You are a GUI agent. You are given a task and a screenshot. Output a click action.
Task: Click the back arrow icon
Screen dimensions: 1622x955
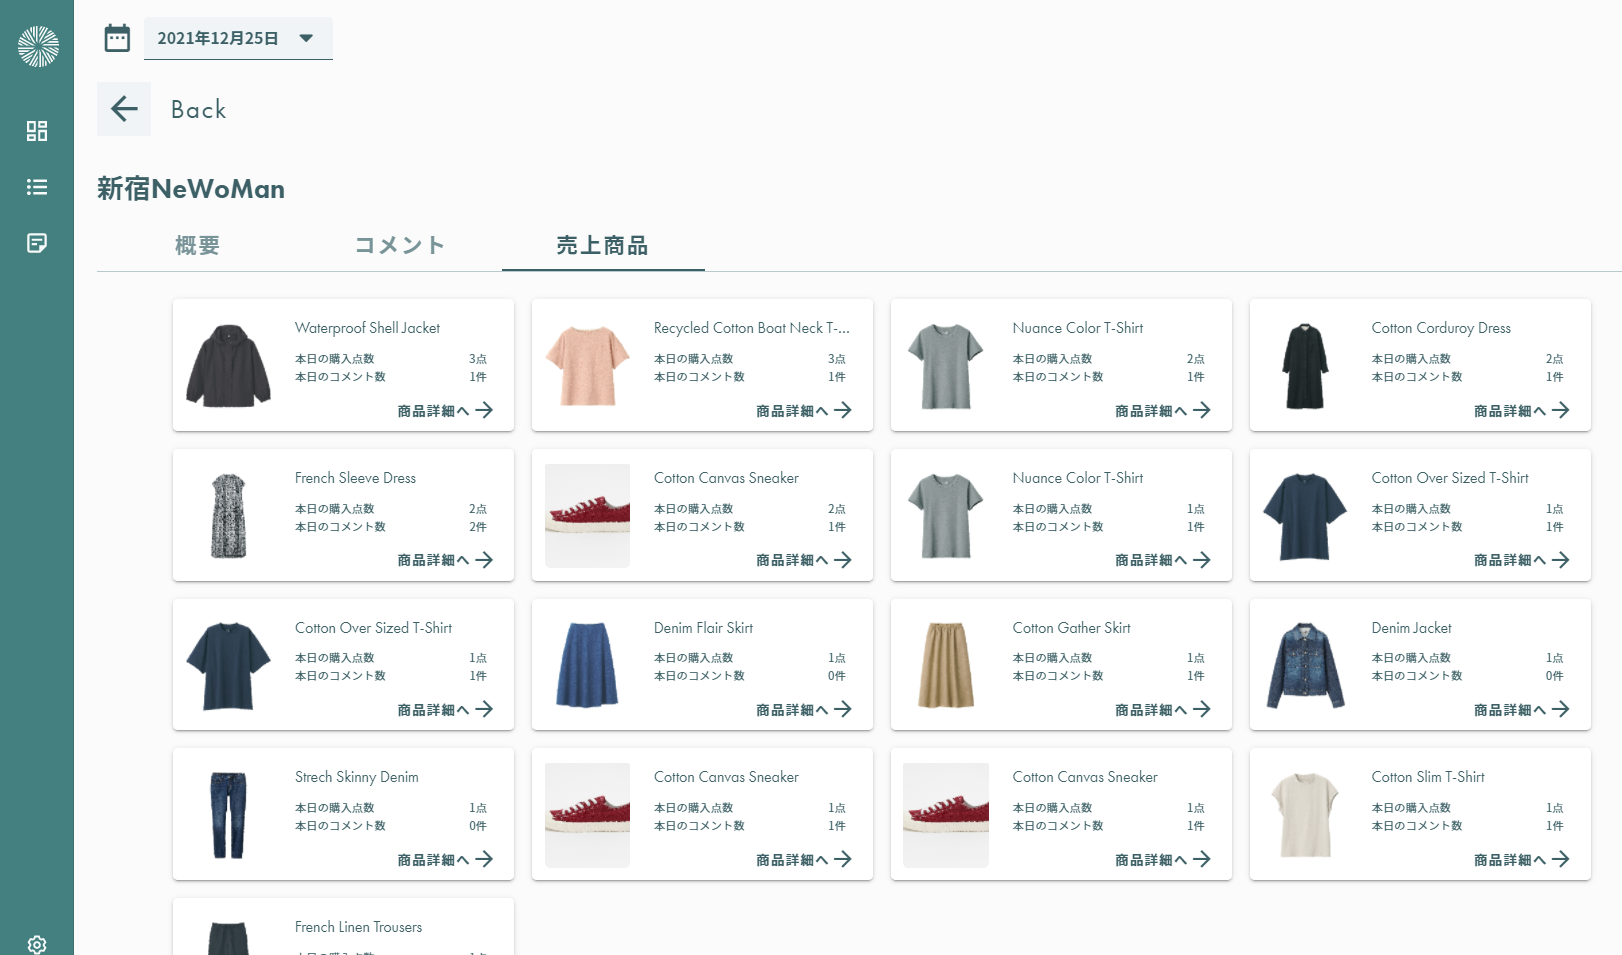(123, 109)
